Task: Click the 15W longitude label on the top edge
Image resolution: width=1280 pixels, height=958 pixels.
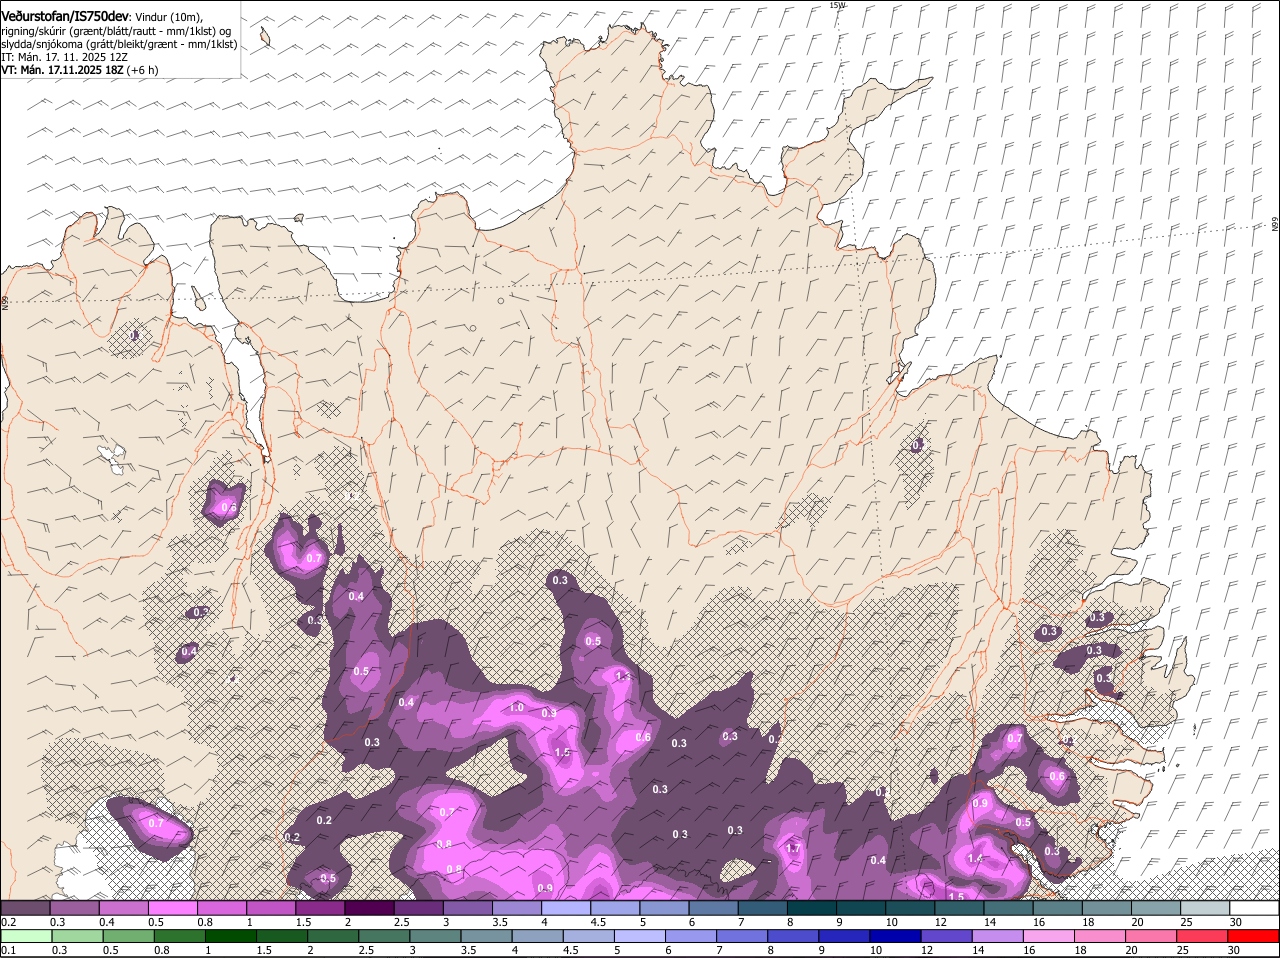Action: (837, 5)
